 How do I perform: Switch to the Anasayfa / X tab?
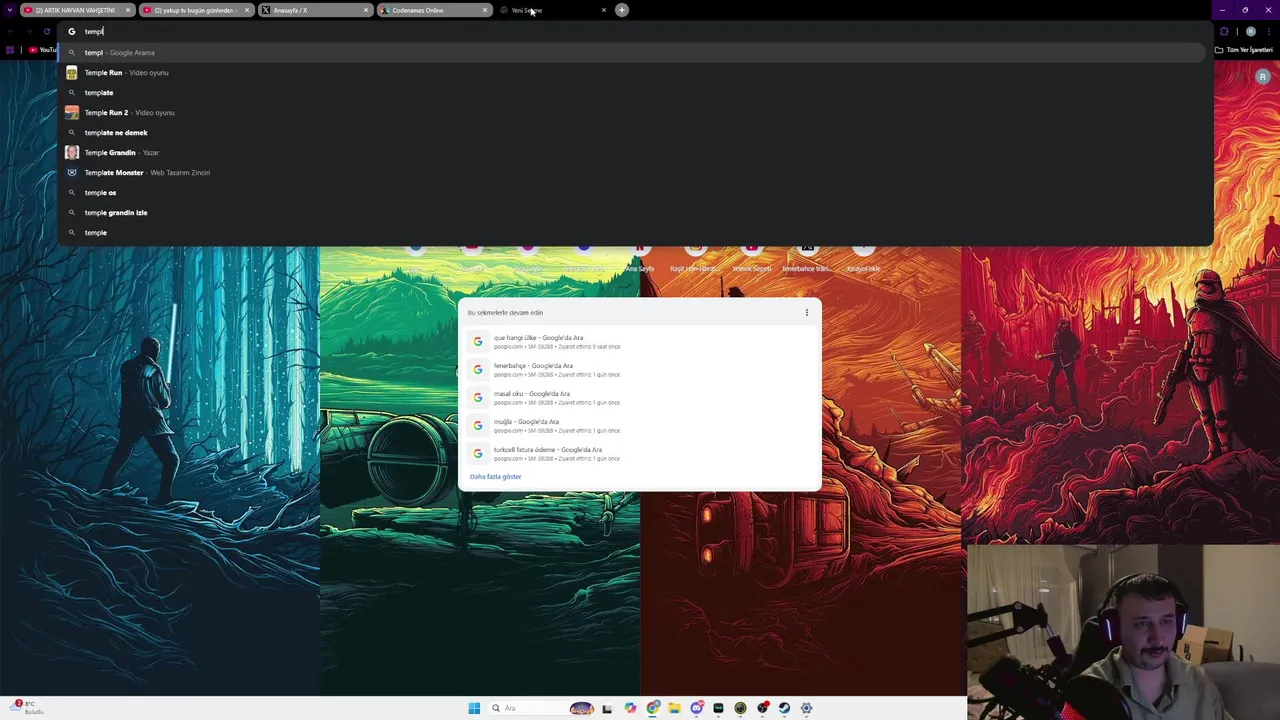[x=315, y=10]
